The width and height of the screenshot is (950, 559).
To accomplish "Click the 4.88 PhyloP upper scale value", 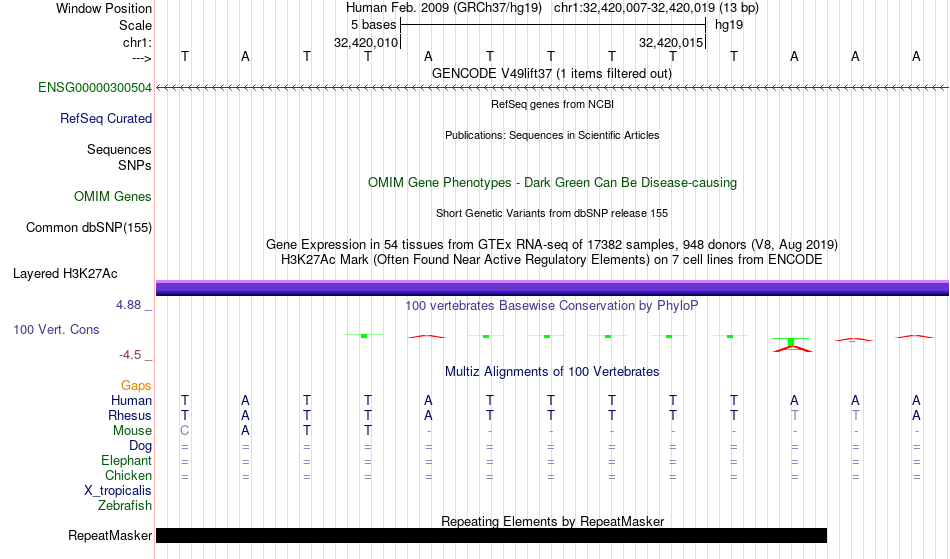I will click(128, 305).
